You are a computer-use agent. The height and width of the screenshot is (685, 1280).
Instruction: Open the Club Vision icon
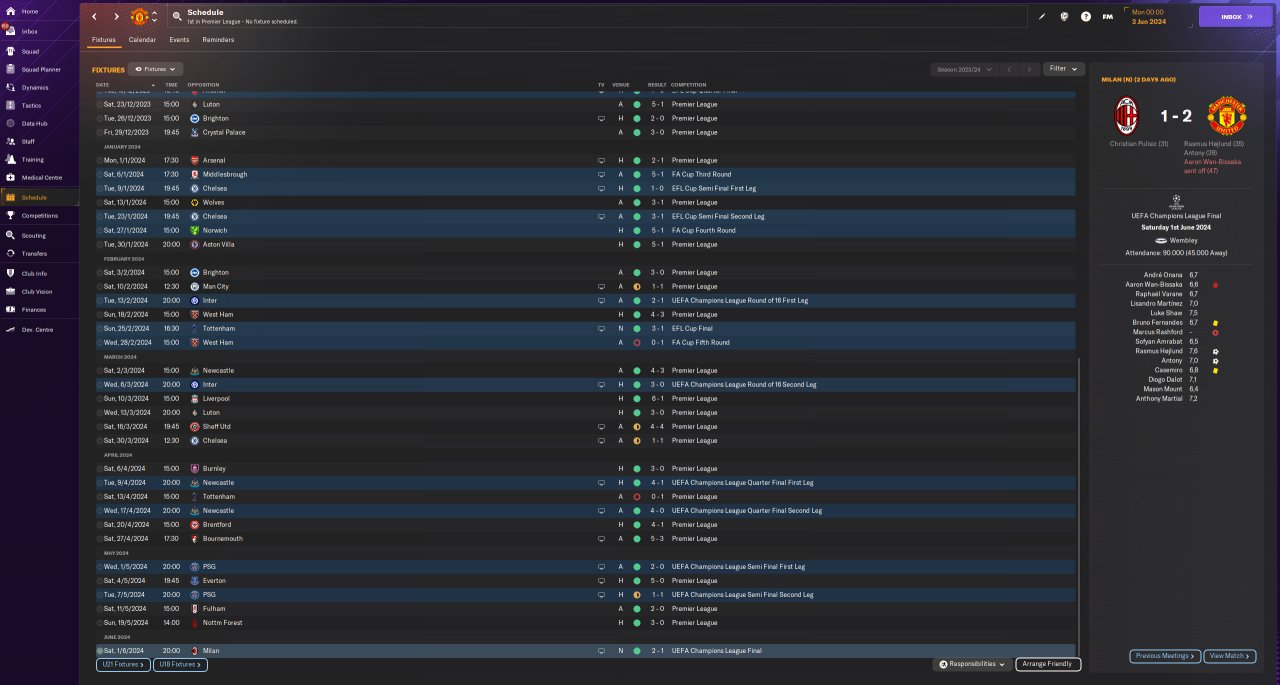tap(10, 291)
